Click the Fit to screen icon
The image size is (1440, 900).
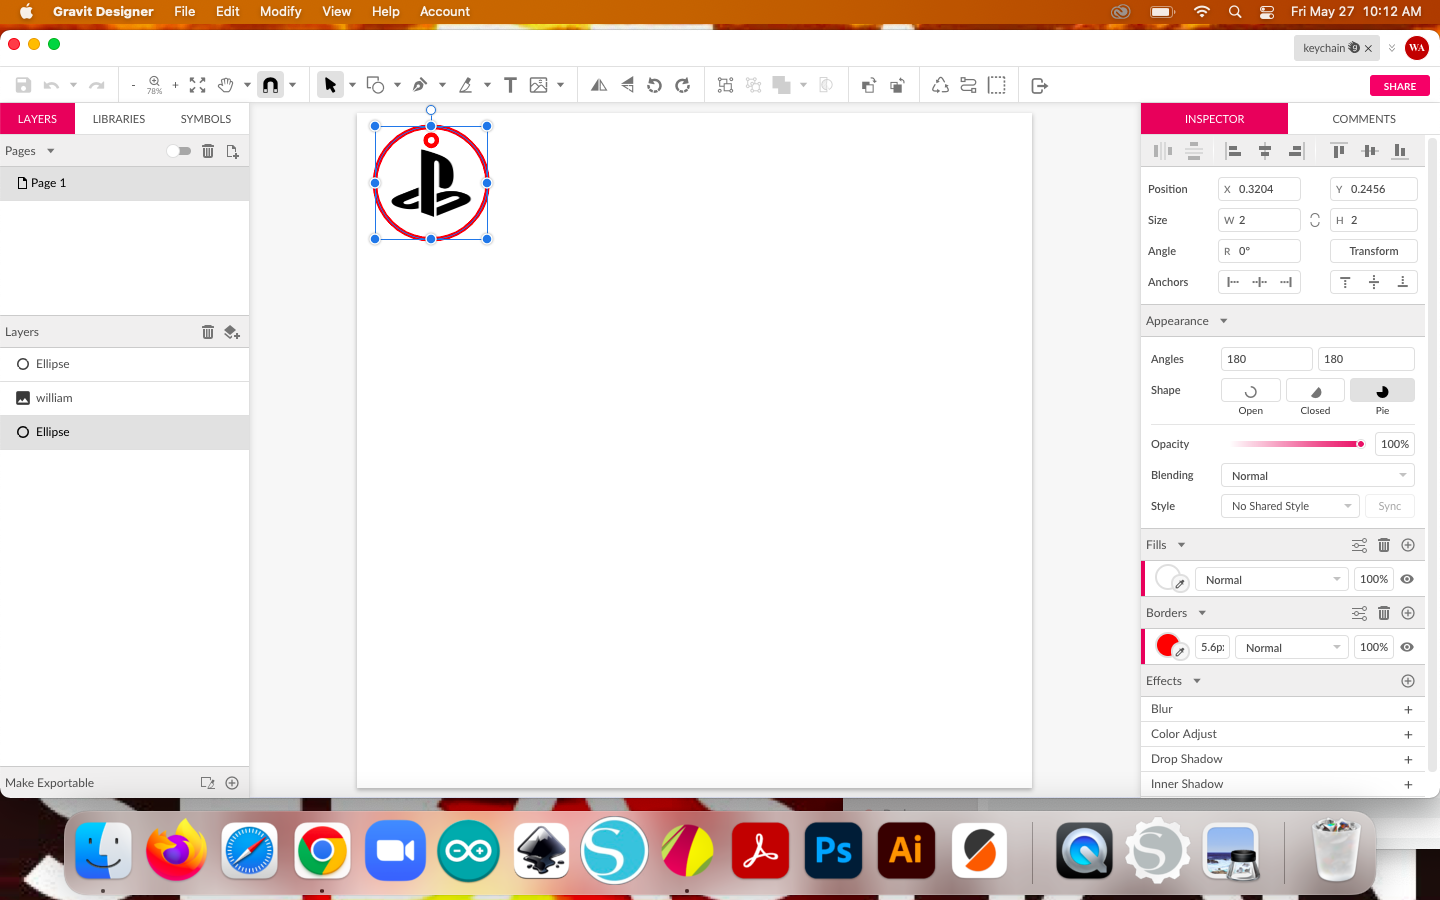pyautogui.click(x=198, y=86)
